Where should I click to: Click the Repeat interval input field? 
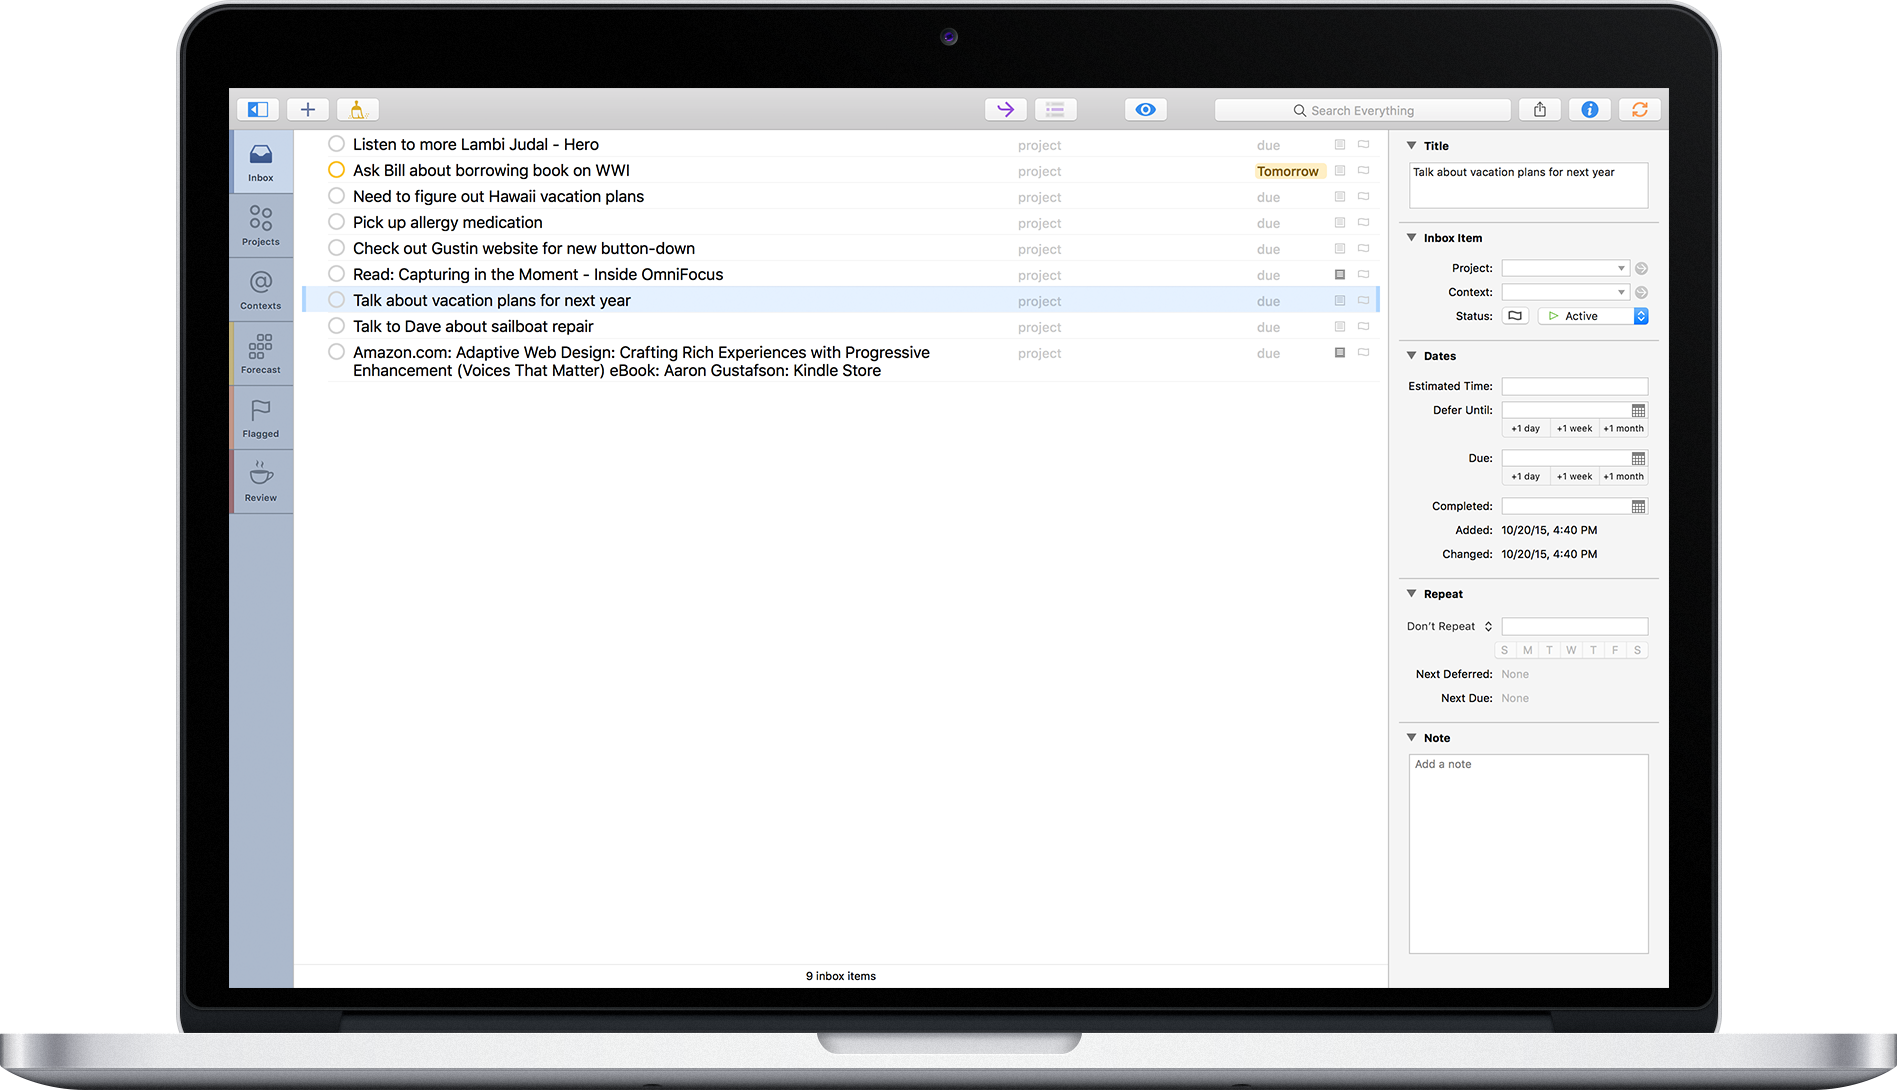(1574, 626)
